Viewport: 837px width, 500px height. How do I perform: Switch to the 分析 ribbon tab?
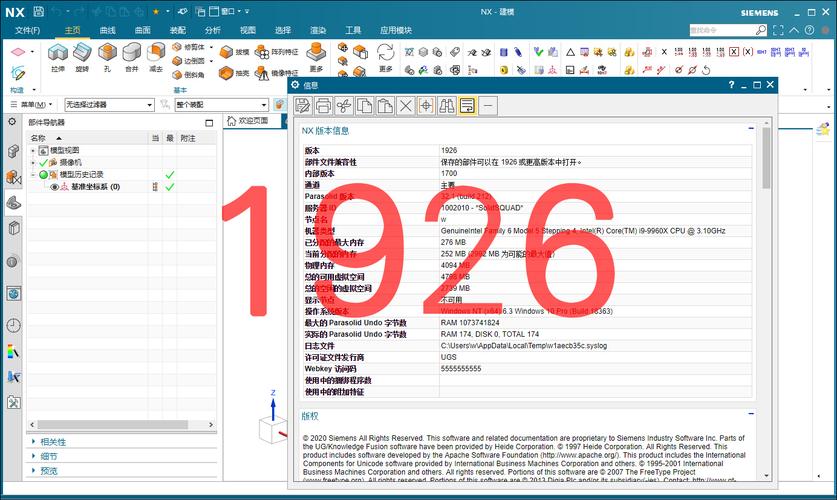(212, 30)
